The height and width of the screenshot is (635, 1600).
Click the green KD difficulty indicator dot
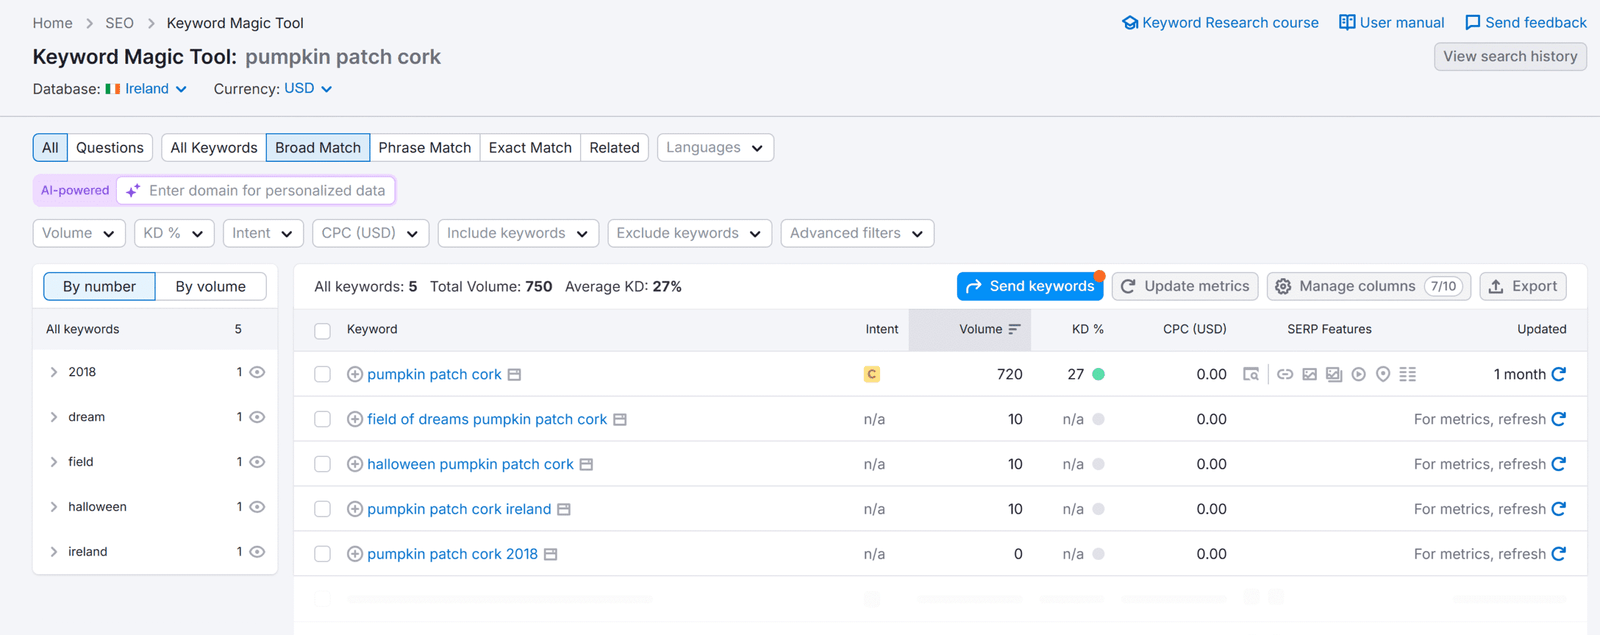[1098, 374]
